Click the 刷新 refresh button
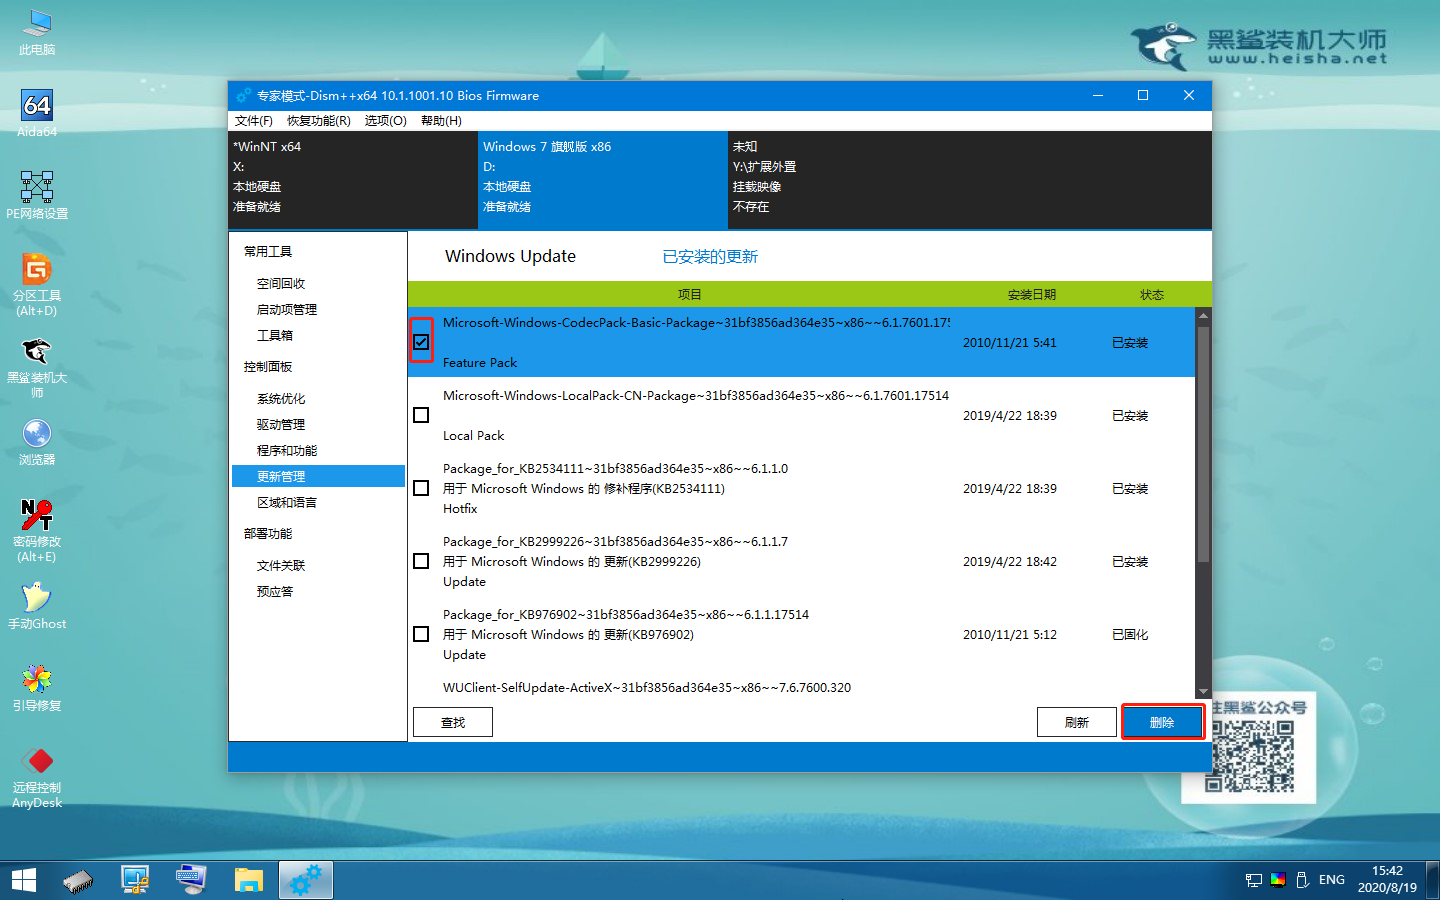 click(x=1077, y=722)
